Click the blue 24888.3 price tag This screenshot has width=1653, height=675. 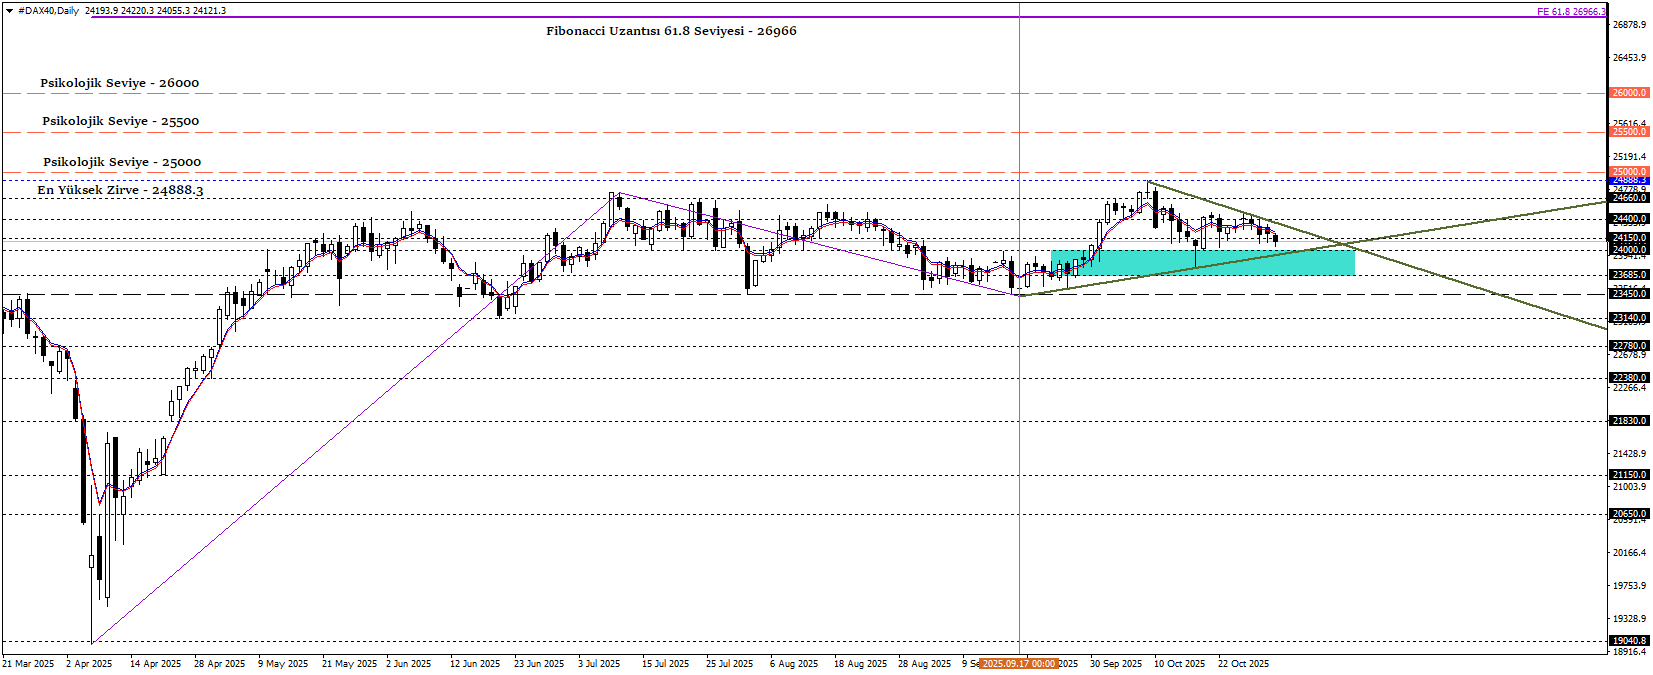click(x=1629, y=181)
